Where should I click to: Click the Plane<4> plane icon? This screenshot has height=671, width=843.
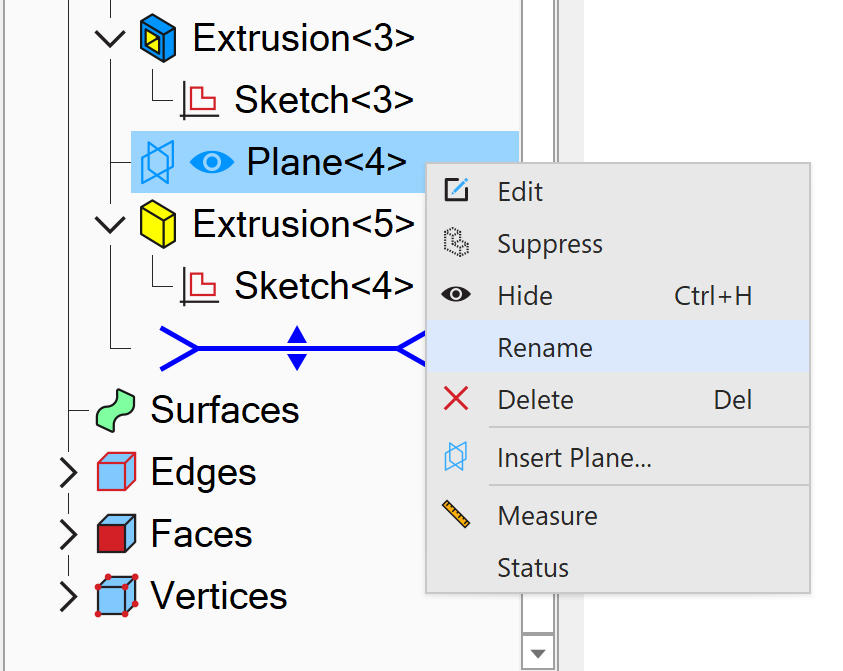tap(157, 162)
